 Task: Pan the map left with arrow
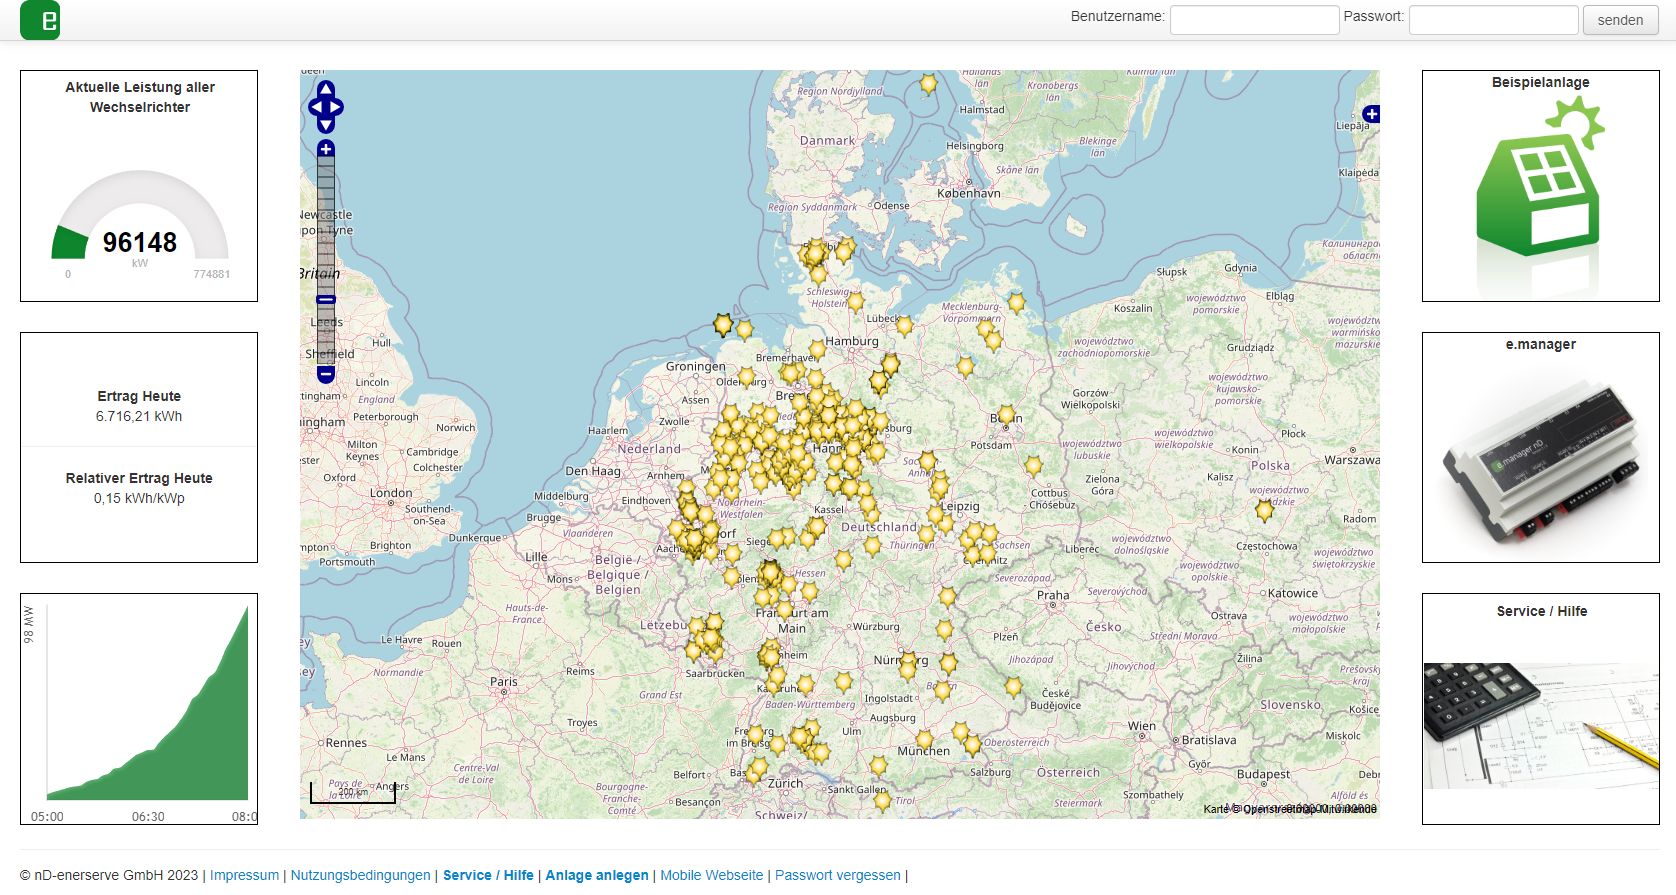click(315, 107)
